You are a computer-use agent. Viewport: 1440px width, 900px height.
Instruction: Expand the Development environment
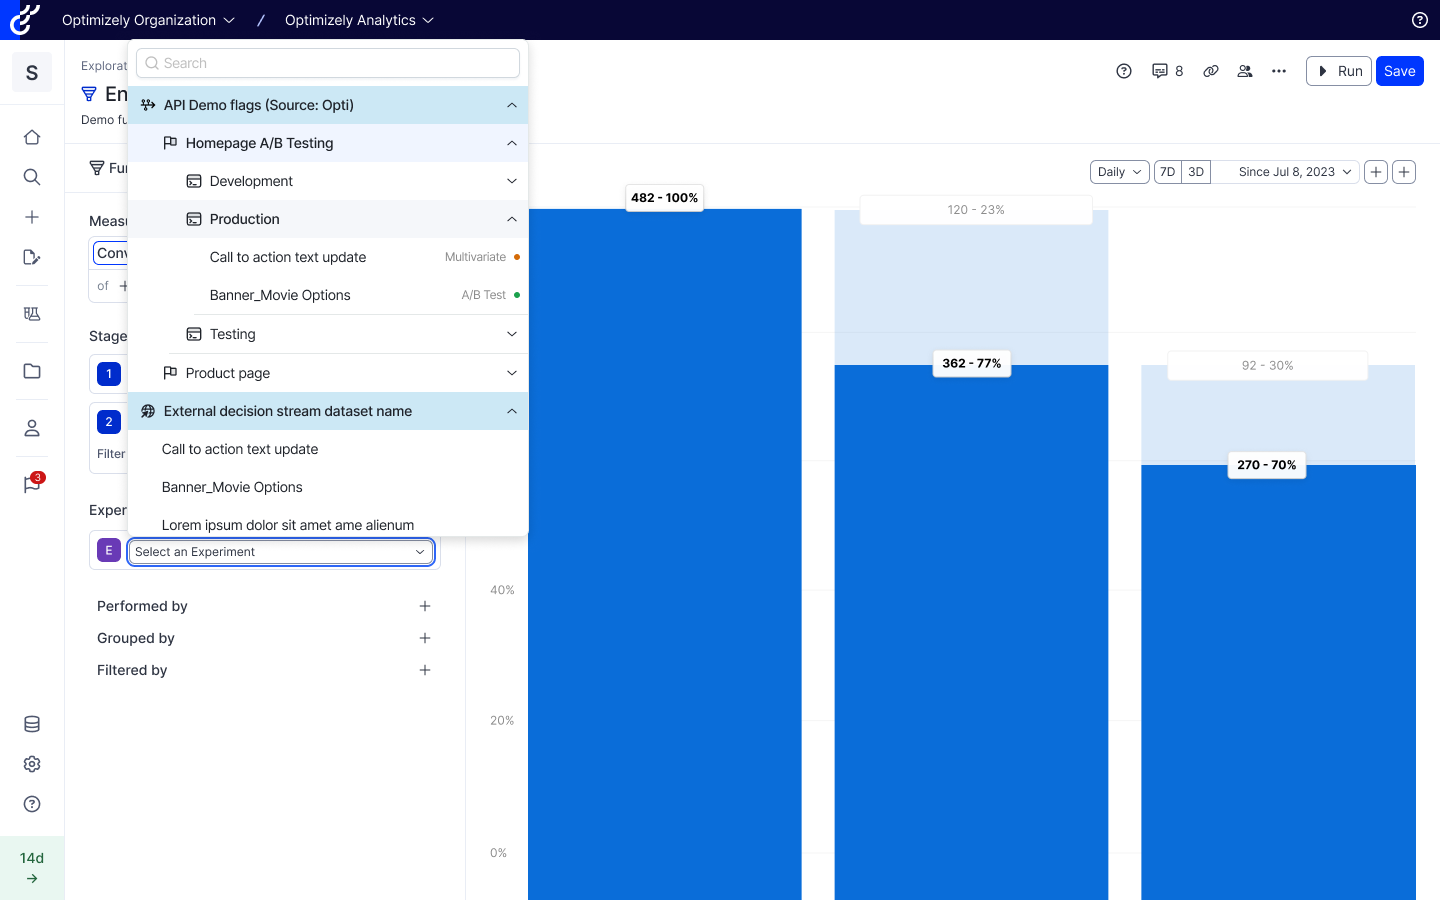tap(511, 181)
